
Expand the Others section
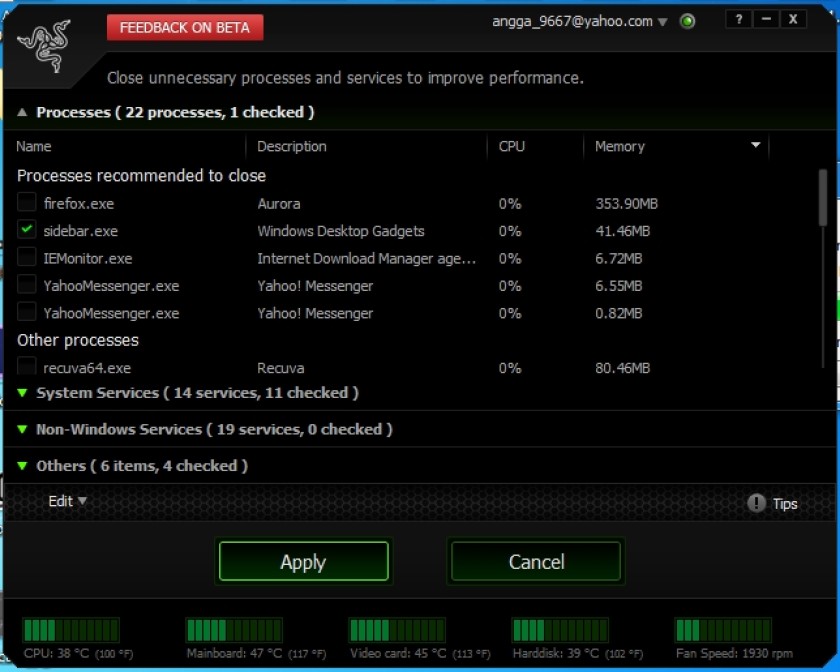[22, 466]
